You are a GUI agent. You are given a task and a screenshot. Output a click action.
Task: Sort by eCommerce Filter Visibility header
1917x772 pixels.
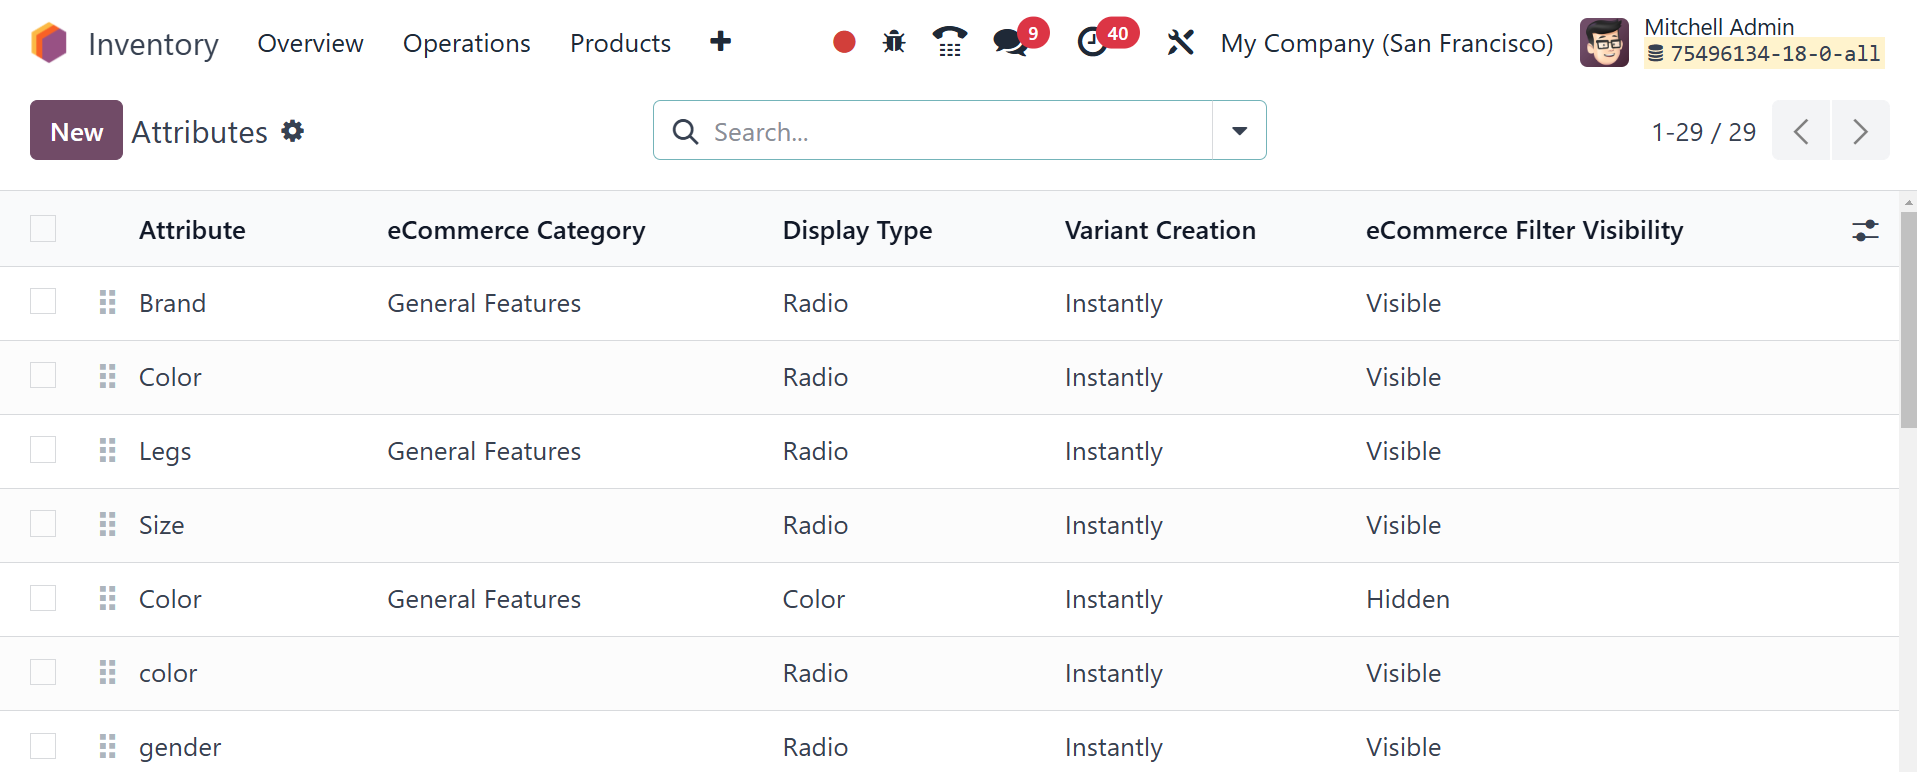pyautogui.click(x=1524, y=230)
